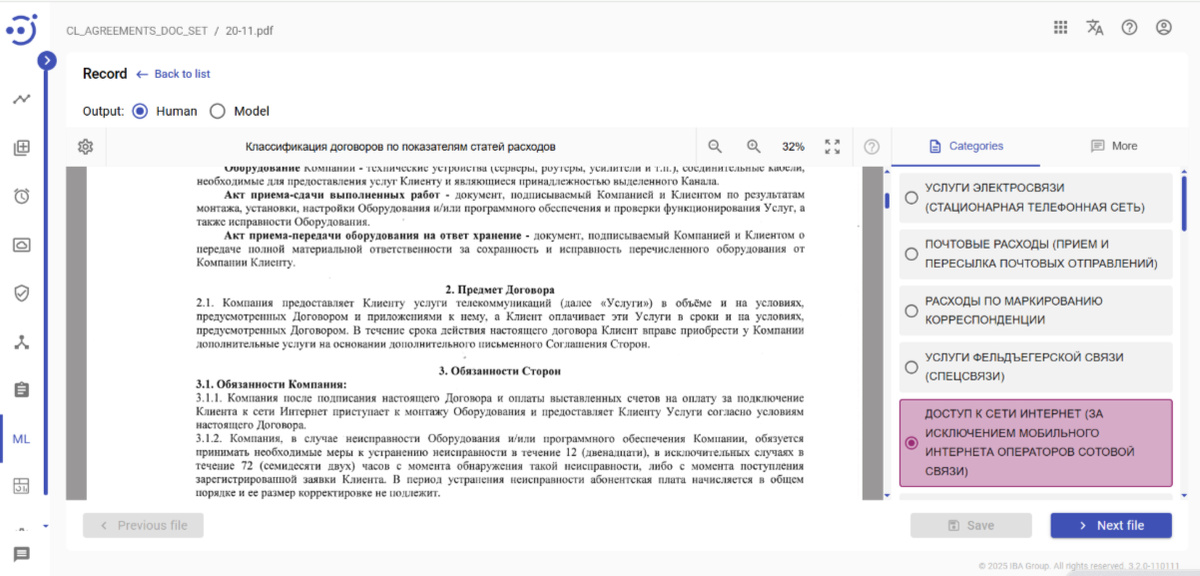Select the Human output radio button
Viewport: 1200px width, 576px height.
[x=140, y=112]
